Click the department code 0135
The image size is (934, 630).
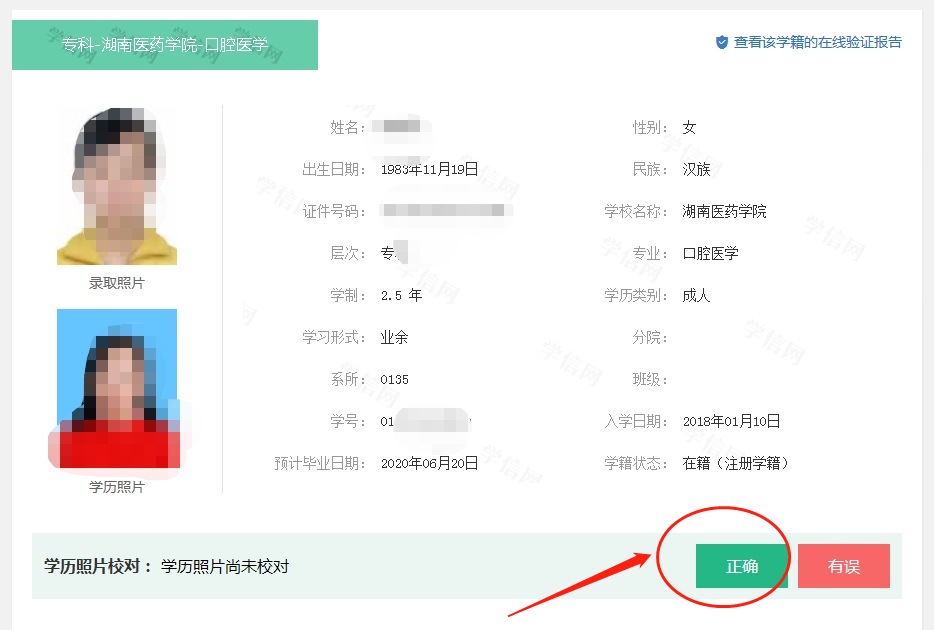pos(394,380)
